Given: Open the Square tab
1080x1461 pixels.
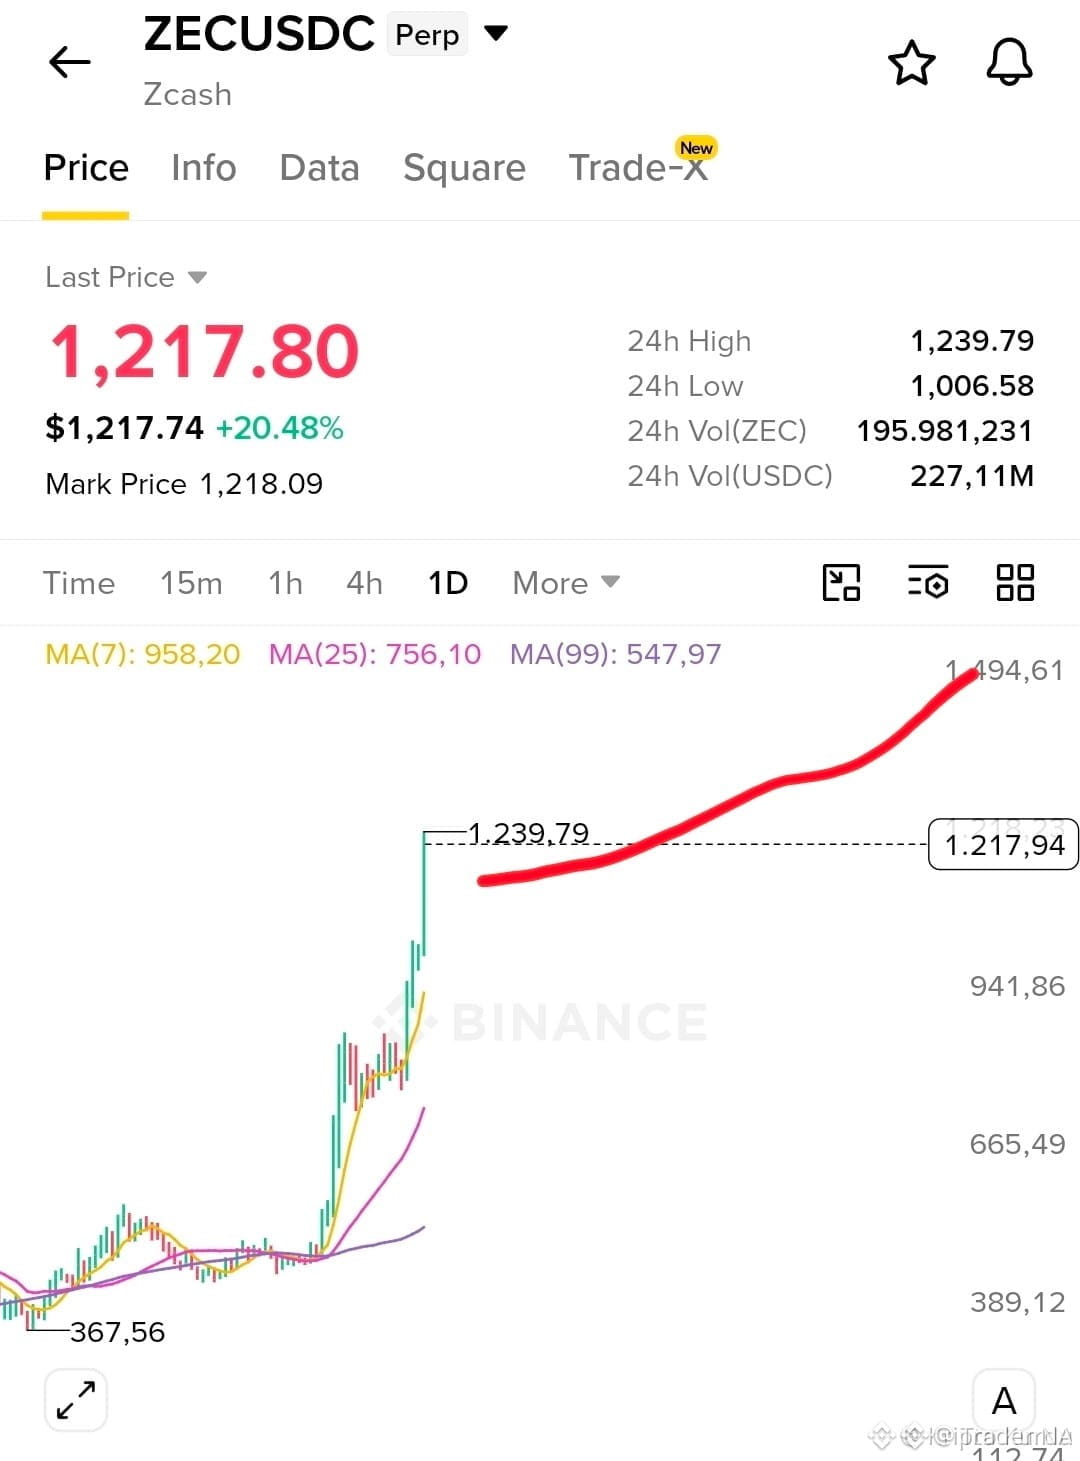Looking at the screenshot, I should 464,168.
